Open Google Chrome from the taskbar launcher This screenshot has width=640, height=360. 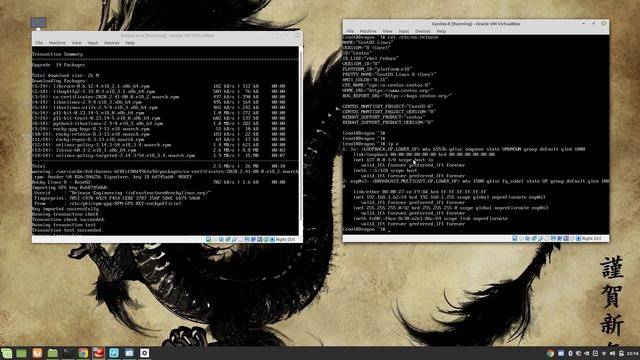pos(83,353)
